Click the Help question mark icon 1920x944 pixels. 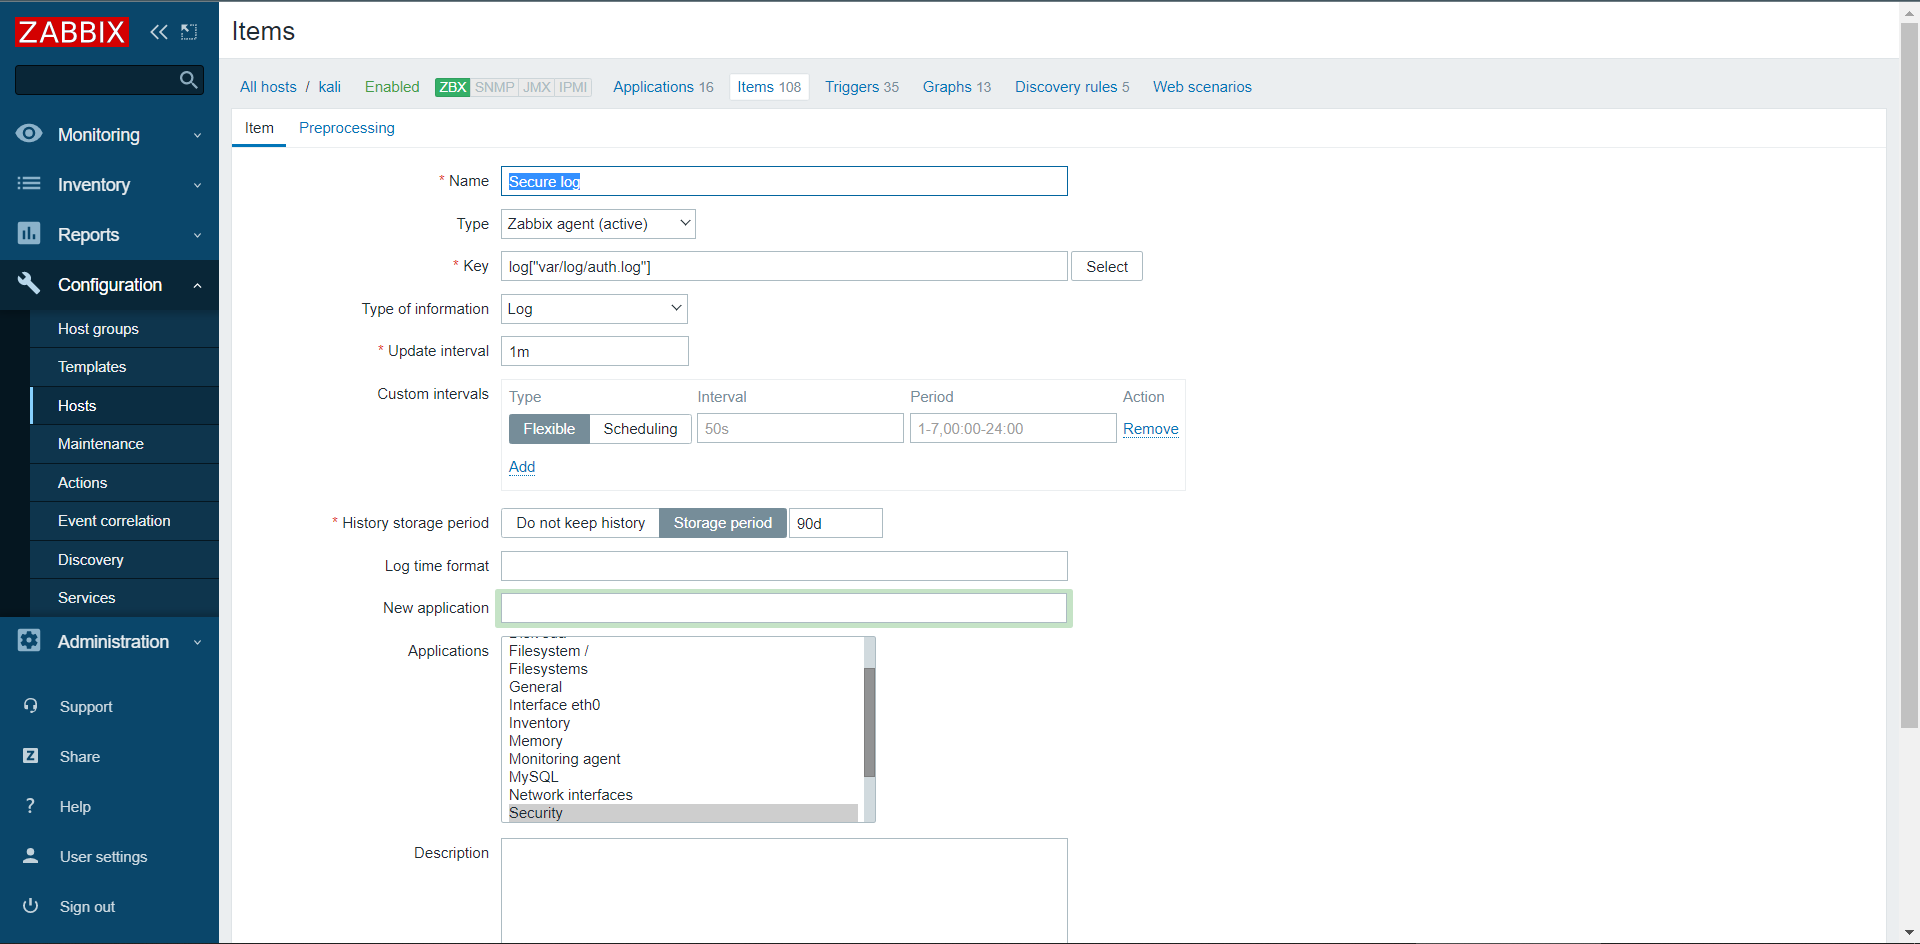pos(31,806)
